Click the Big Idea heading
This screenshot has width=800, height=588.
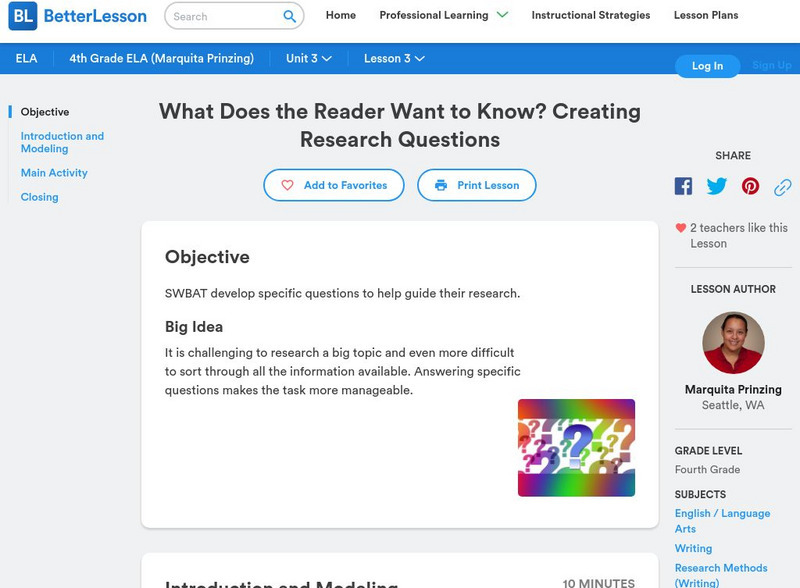coord(194,327)
